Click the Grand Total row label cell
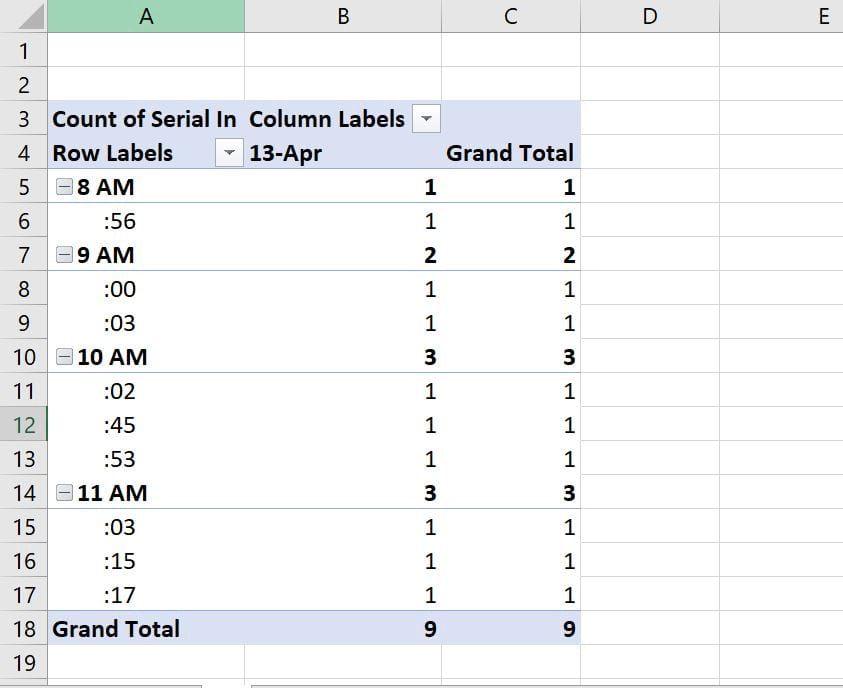 (x=146, y=629)
